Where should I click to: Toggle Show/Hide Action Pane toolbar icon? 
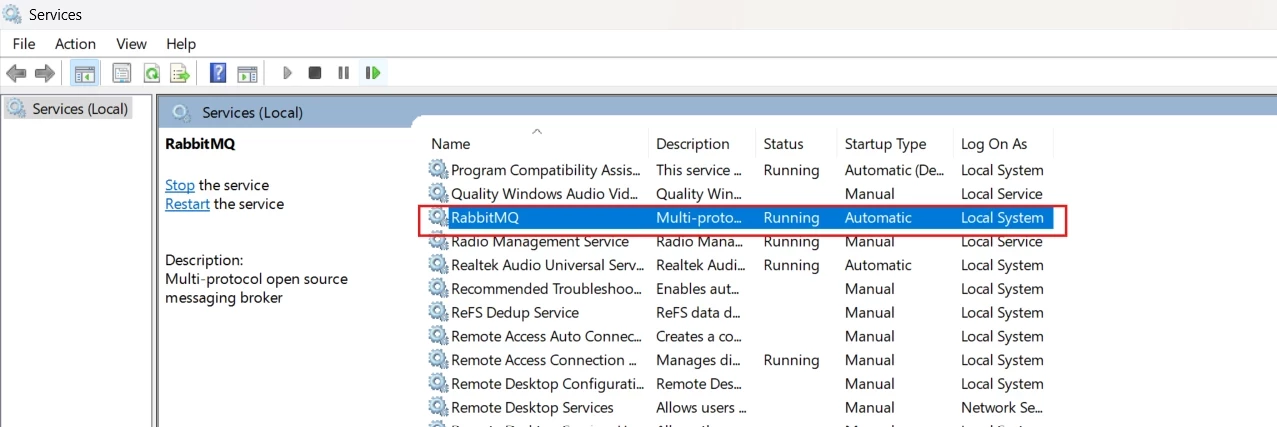[247, 73]
